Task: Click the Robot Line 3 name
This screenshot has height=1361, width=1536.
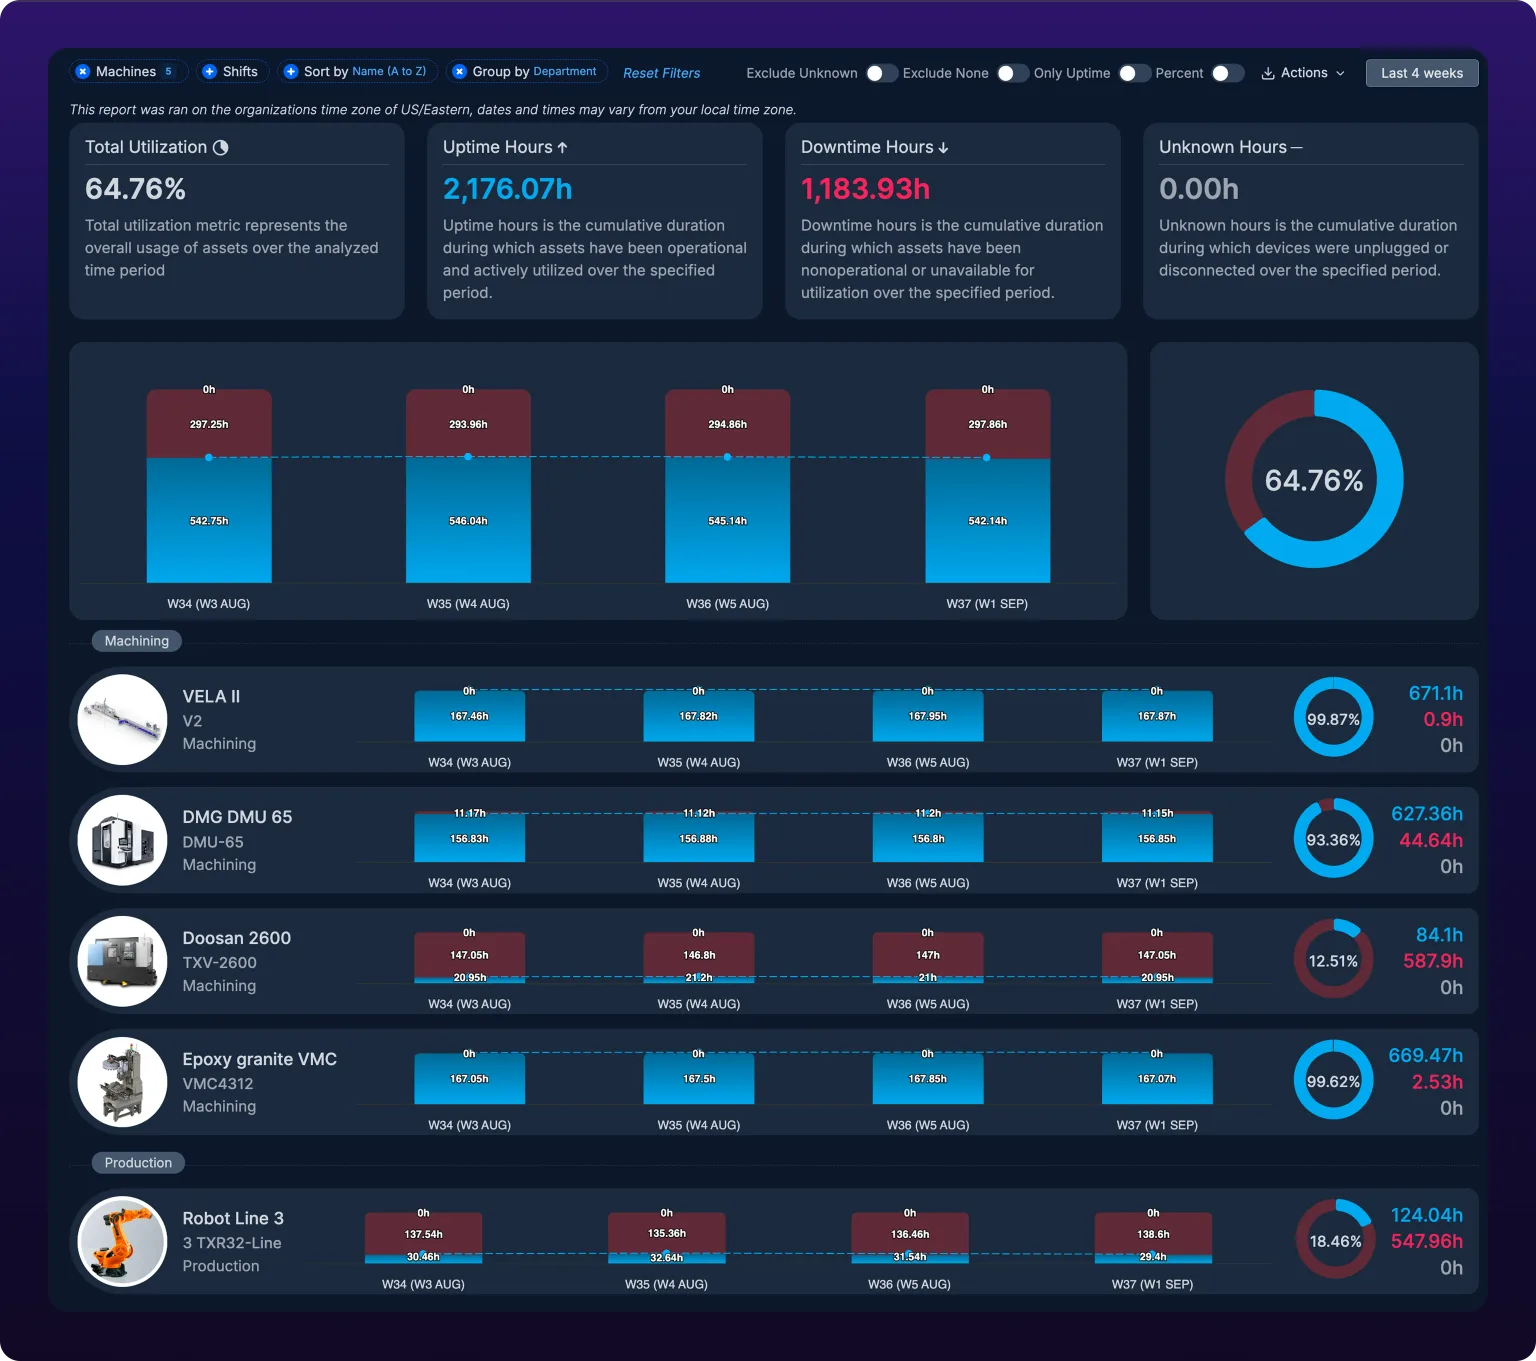Action: [233, 1218]
